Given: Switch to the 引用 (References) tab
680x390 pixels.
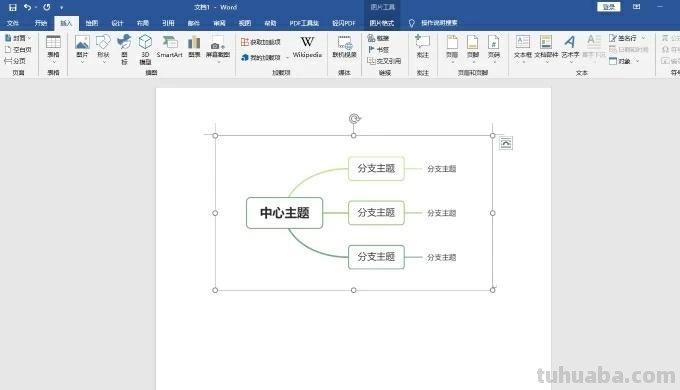Looking at the screenshot, I should (168, 23).
